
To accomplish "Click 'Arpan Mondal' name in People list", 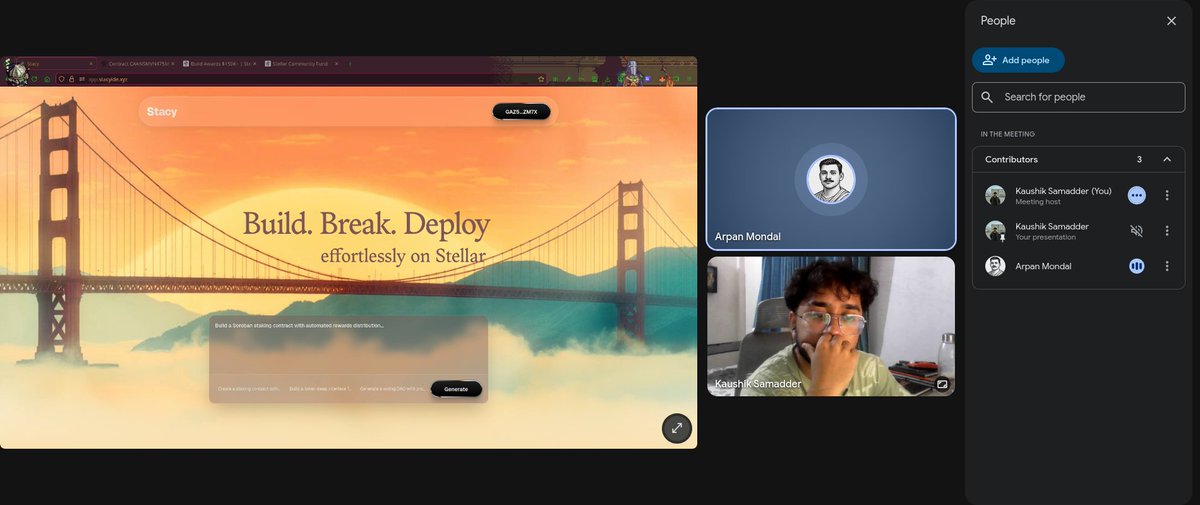I will pos(1043,266).
